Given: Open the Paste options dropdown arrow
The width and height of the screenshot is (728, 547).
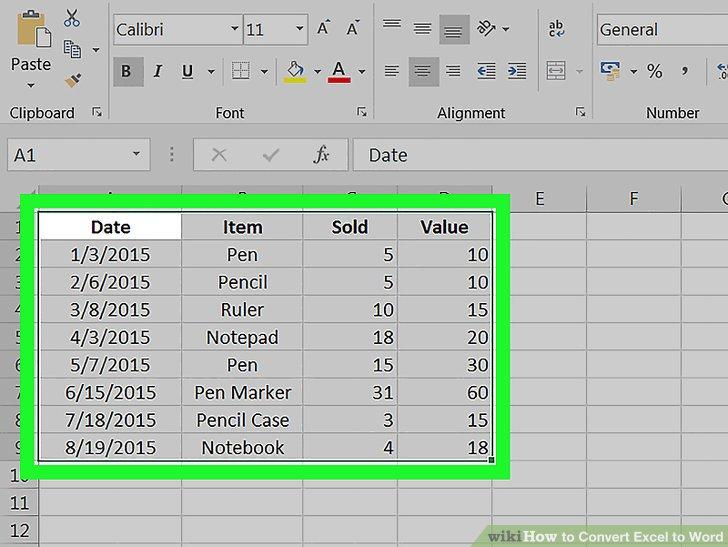Looking at the screenshot, I should (31, 85).
